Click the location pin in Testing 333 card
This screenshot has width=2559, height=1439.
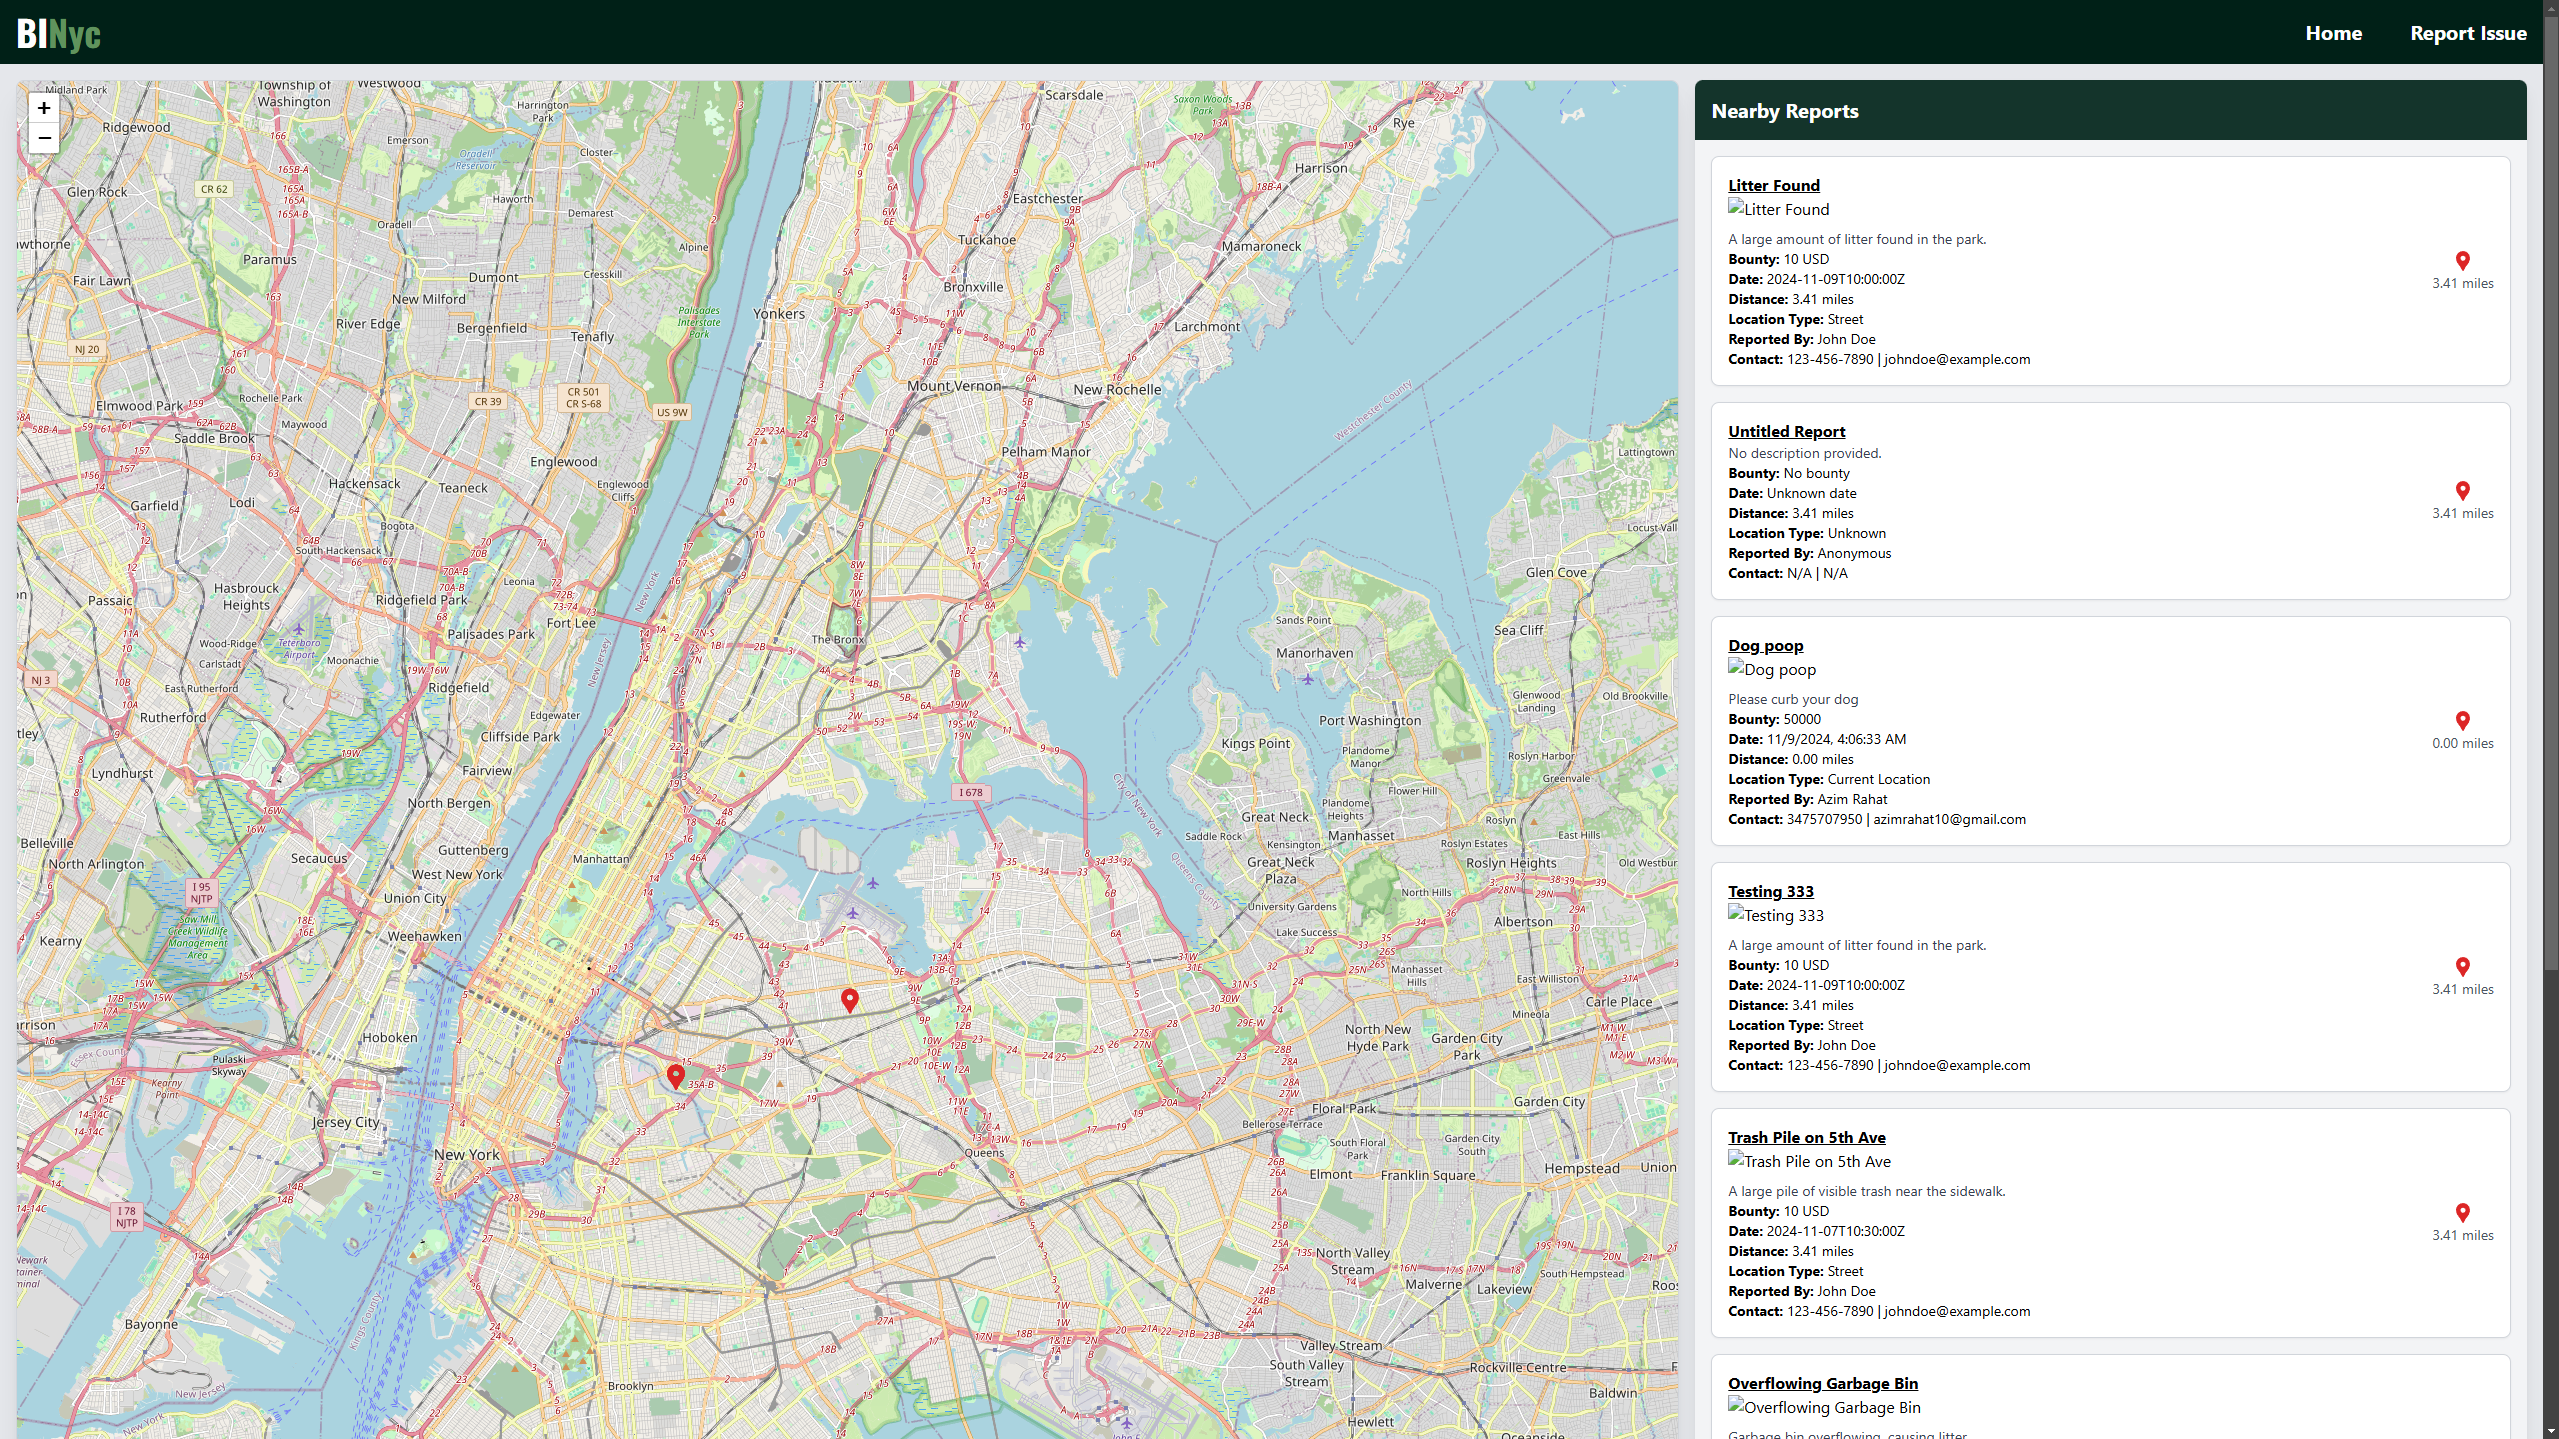2462,967
